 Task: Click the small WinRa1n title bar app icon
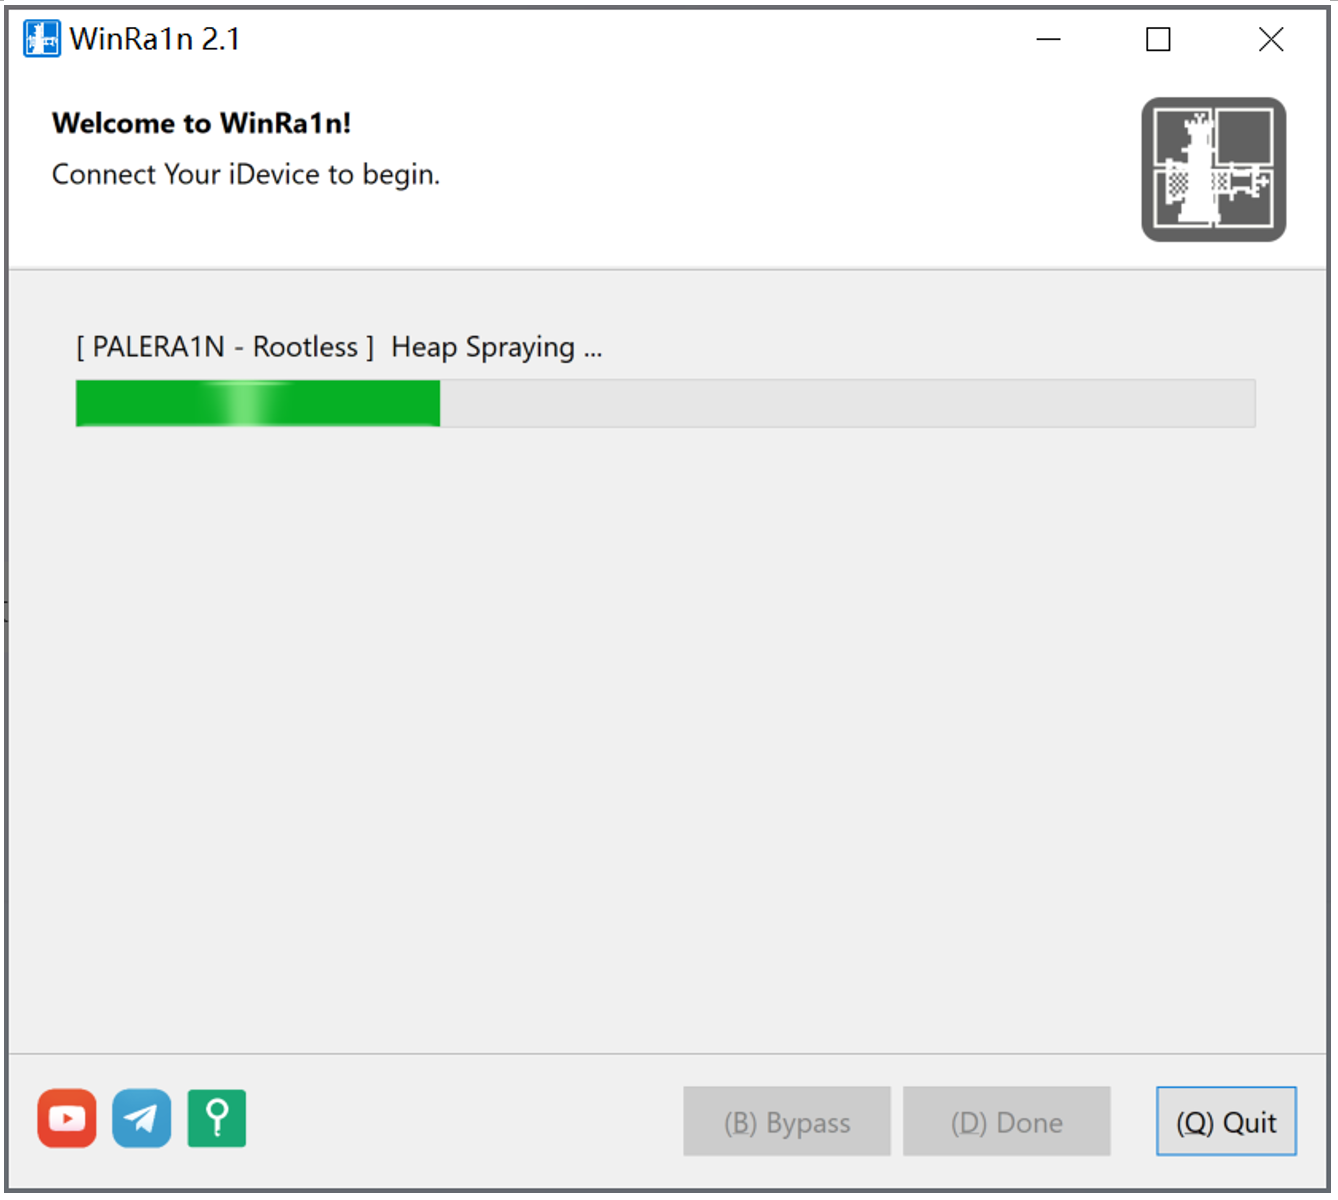[41, 39]
